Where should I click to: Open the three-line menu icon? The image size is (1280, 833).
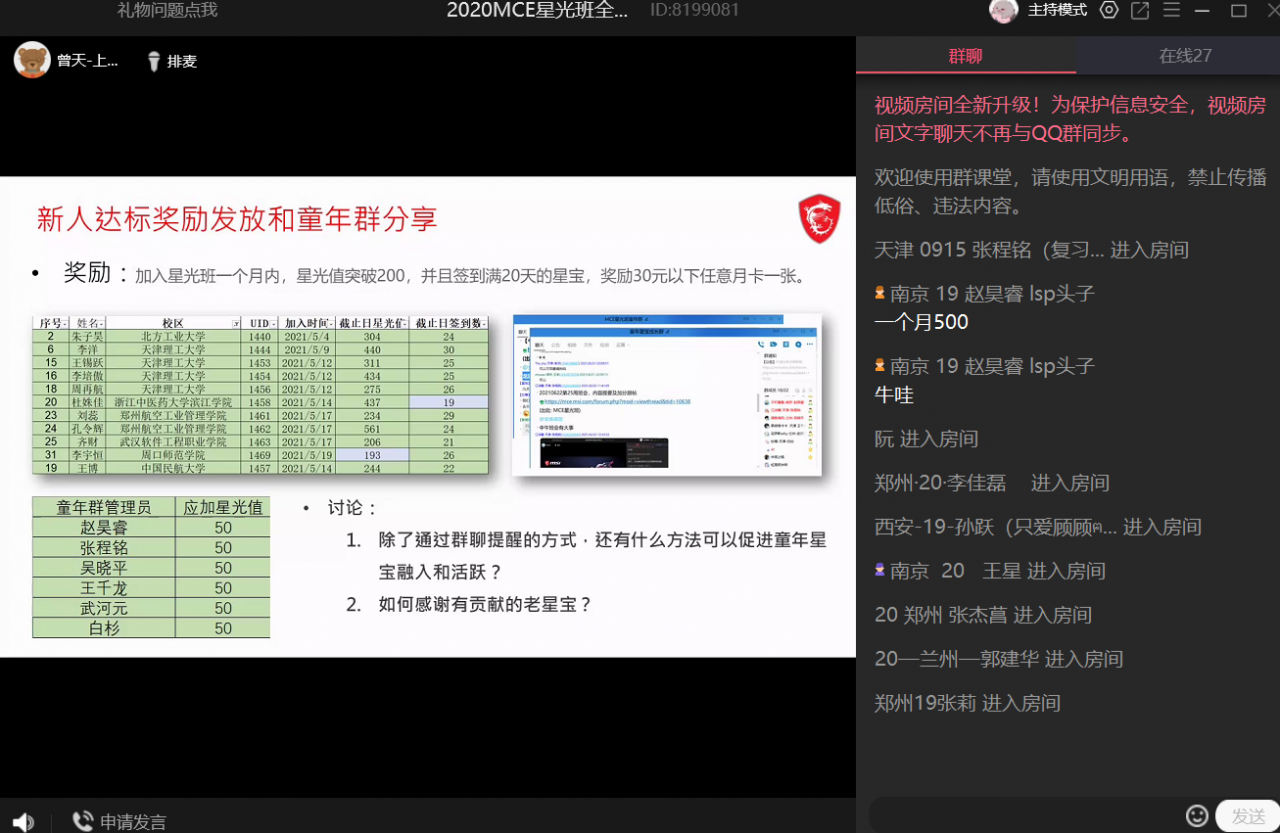pyautogui.click(x=1172, y=10)
